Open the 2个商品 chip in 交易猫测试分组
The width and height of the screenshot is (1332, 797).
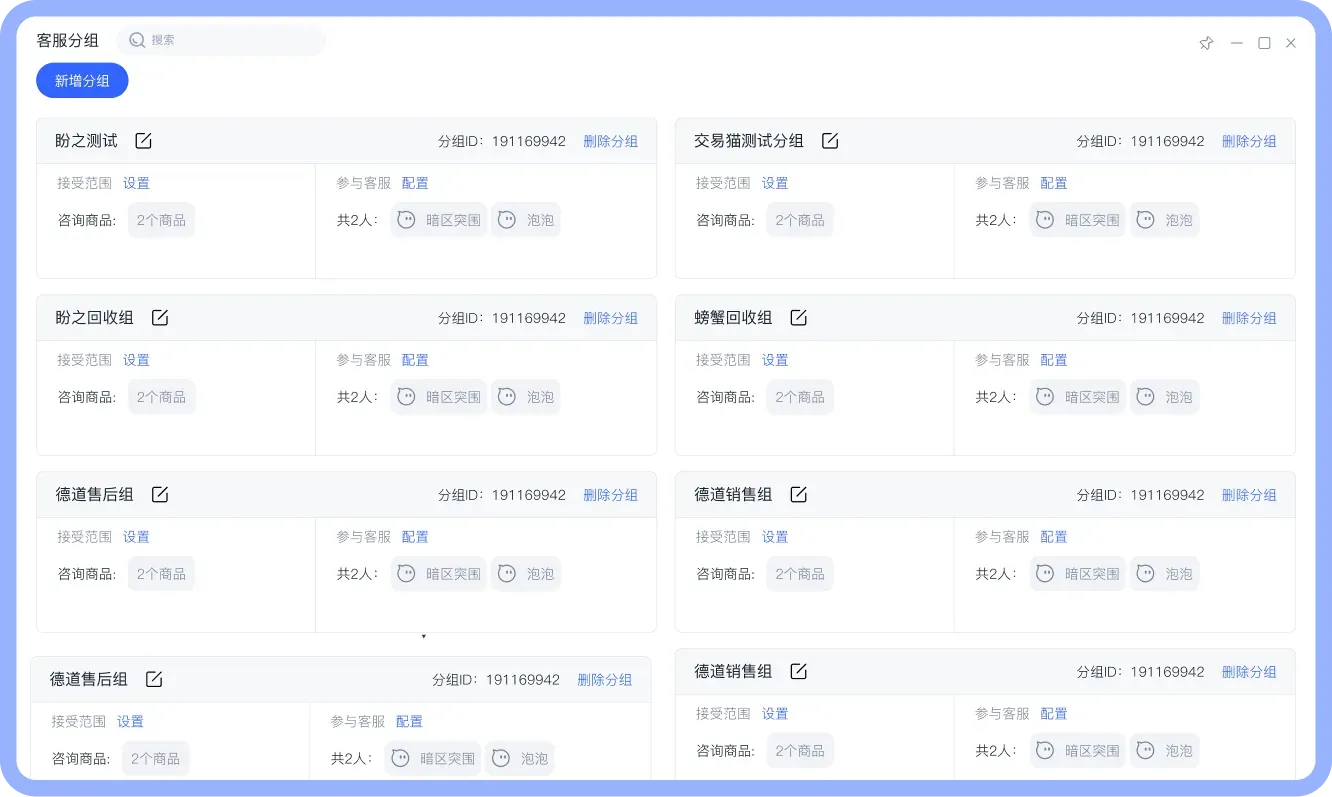point(800,220)
